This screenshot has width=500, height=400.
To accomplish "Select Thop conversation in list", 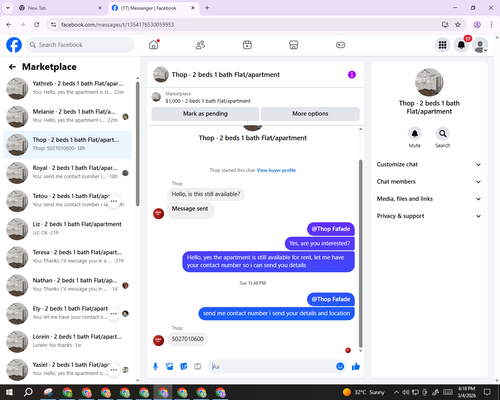I will click(67, 145).
